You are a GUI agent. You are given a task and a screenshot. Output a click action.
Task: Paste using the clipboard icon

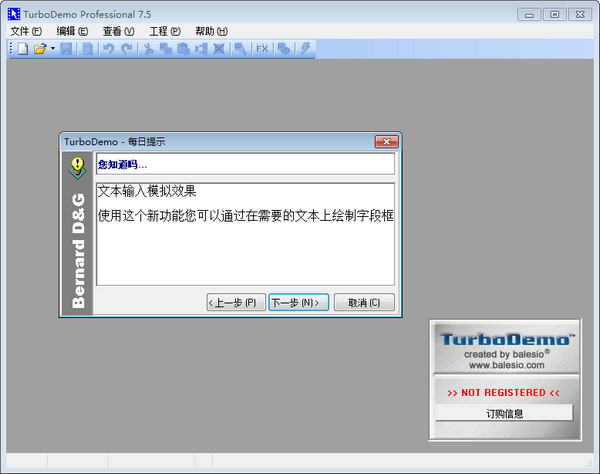183,49
